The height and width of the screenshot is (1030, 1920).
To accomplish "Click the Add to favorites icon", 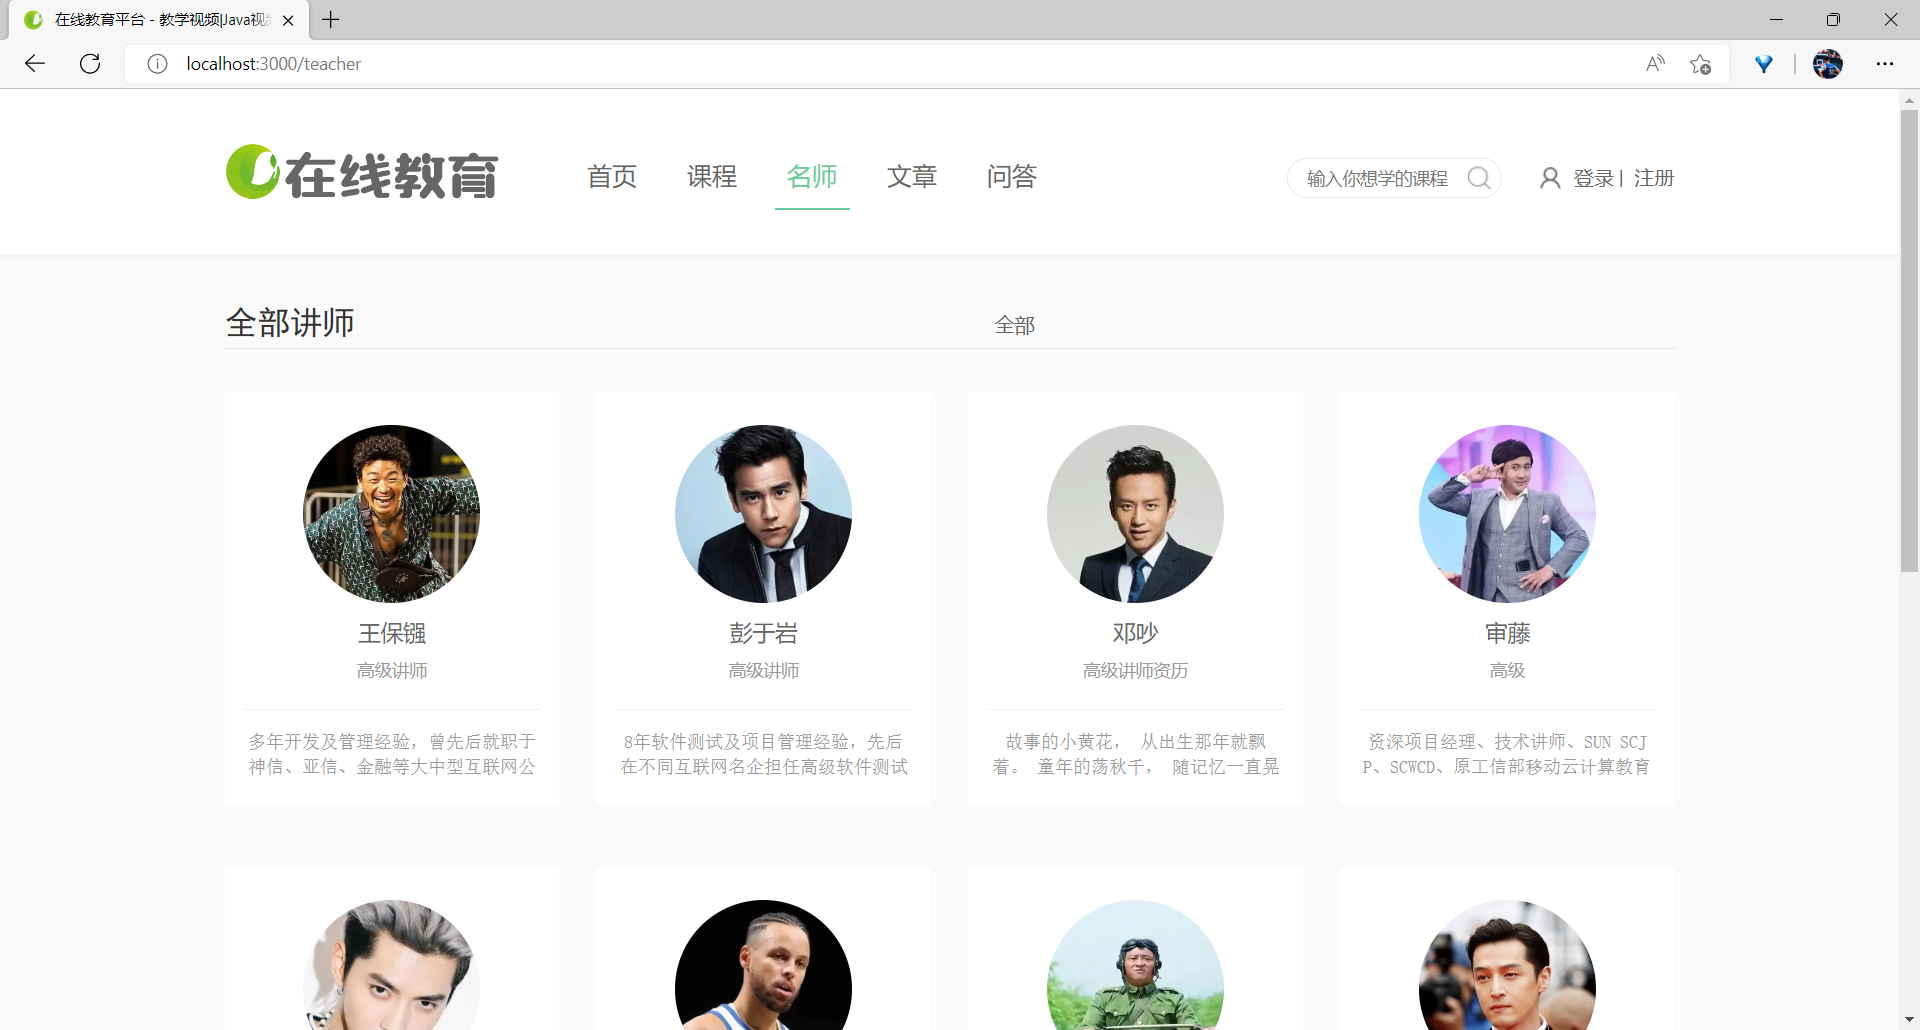I will 1700,63.
